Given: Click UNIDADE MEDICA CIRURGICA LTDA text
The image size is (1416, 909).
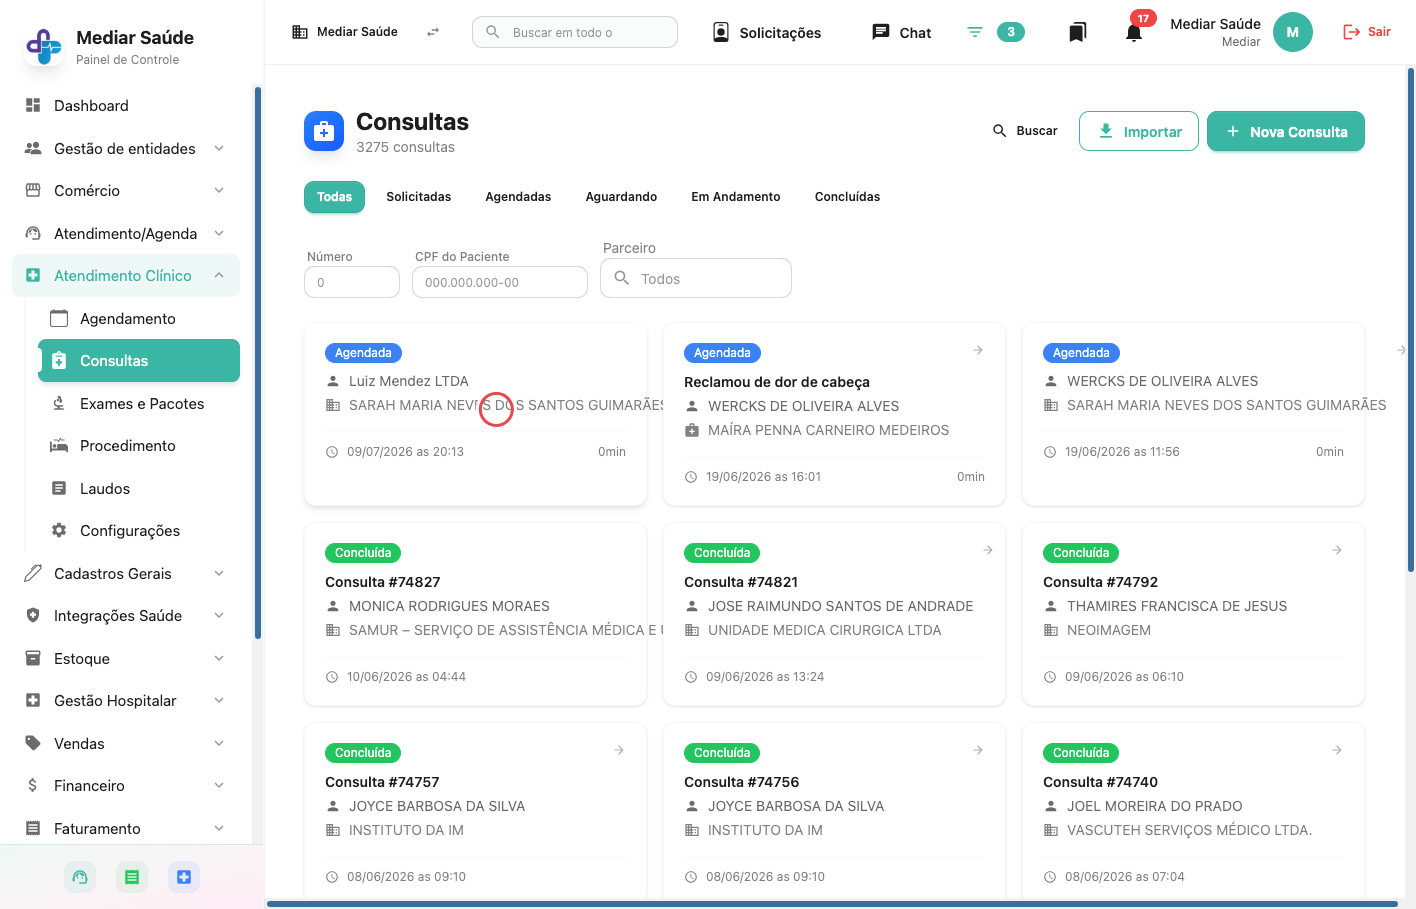Looking at the screenshot, I should click(825, 630).
